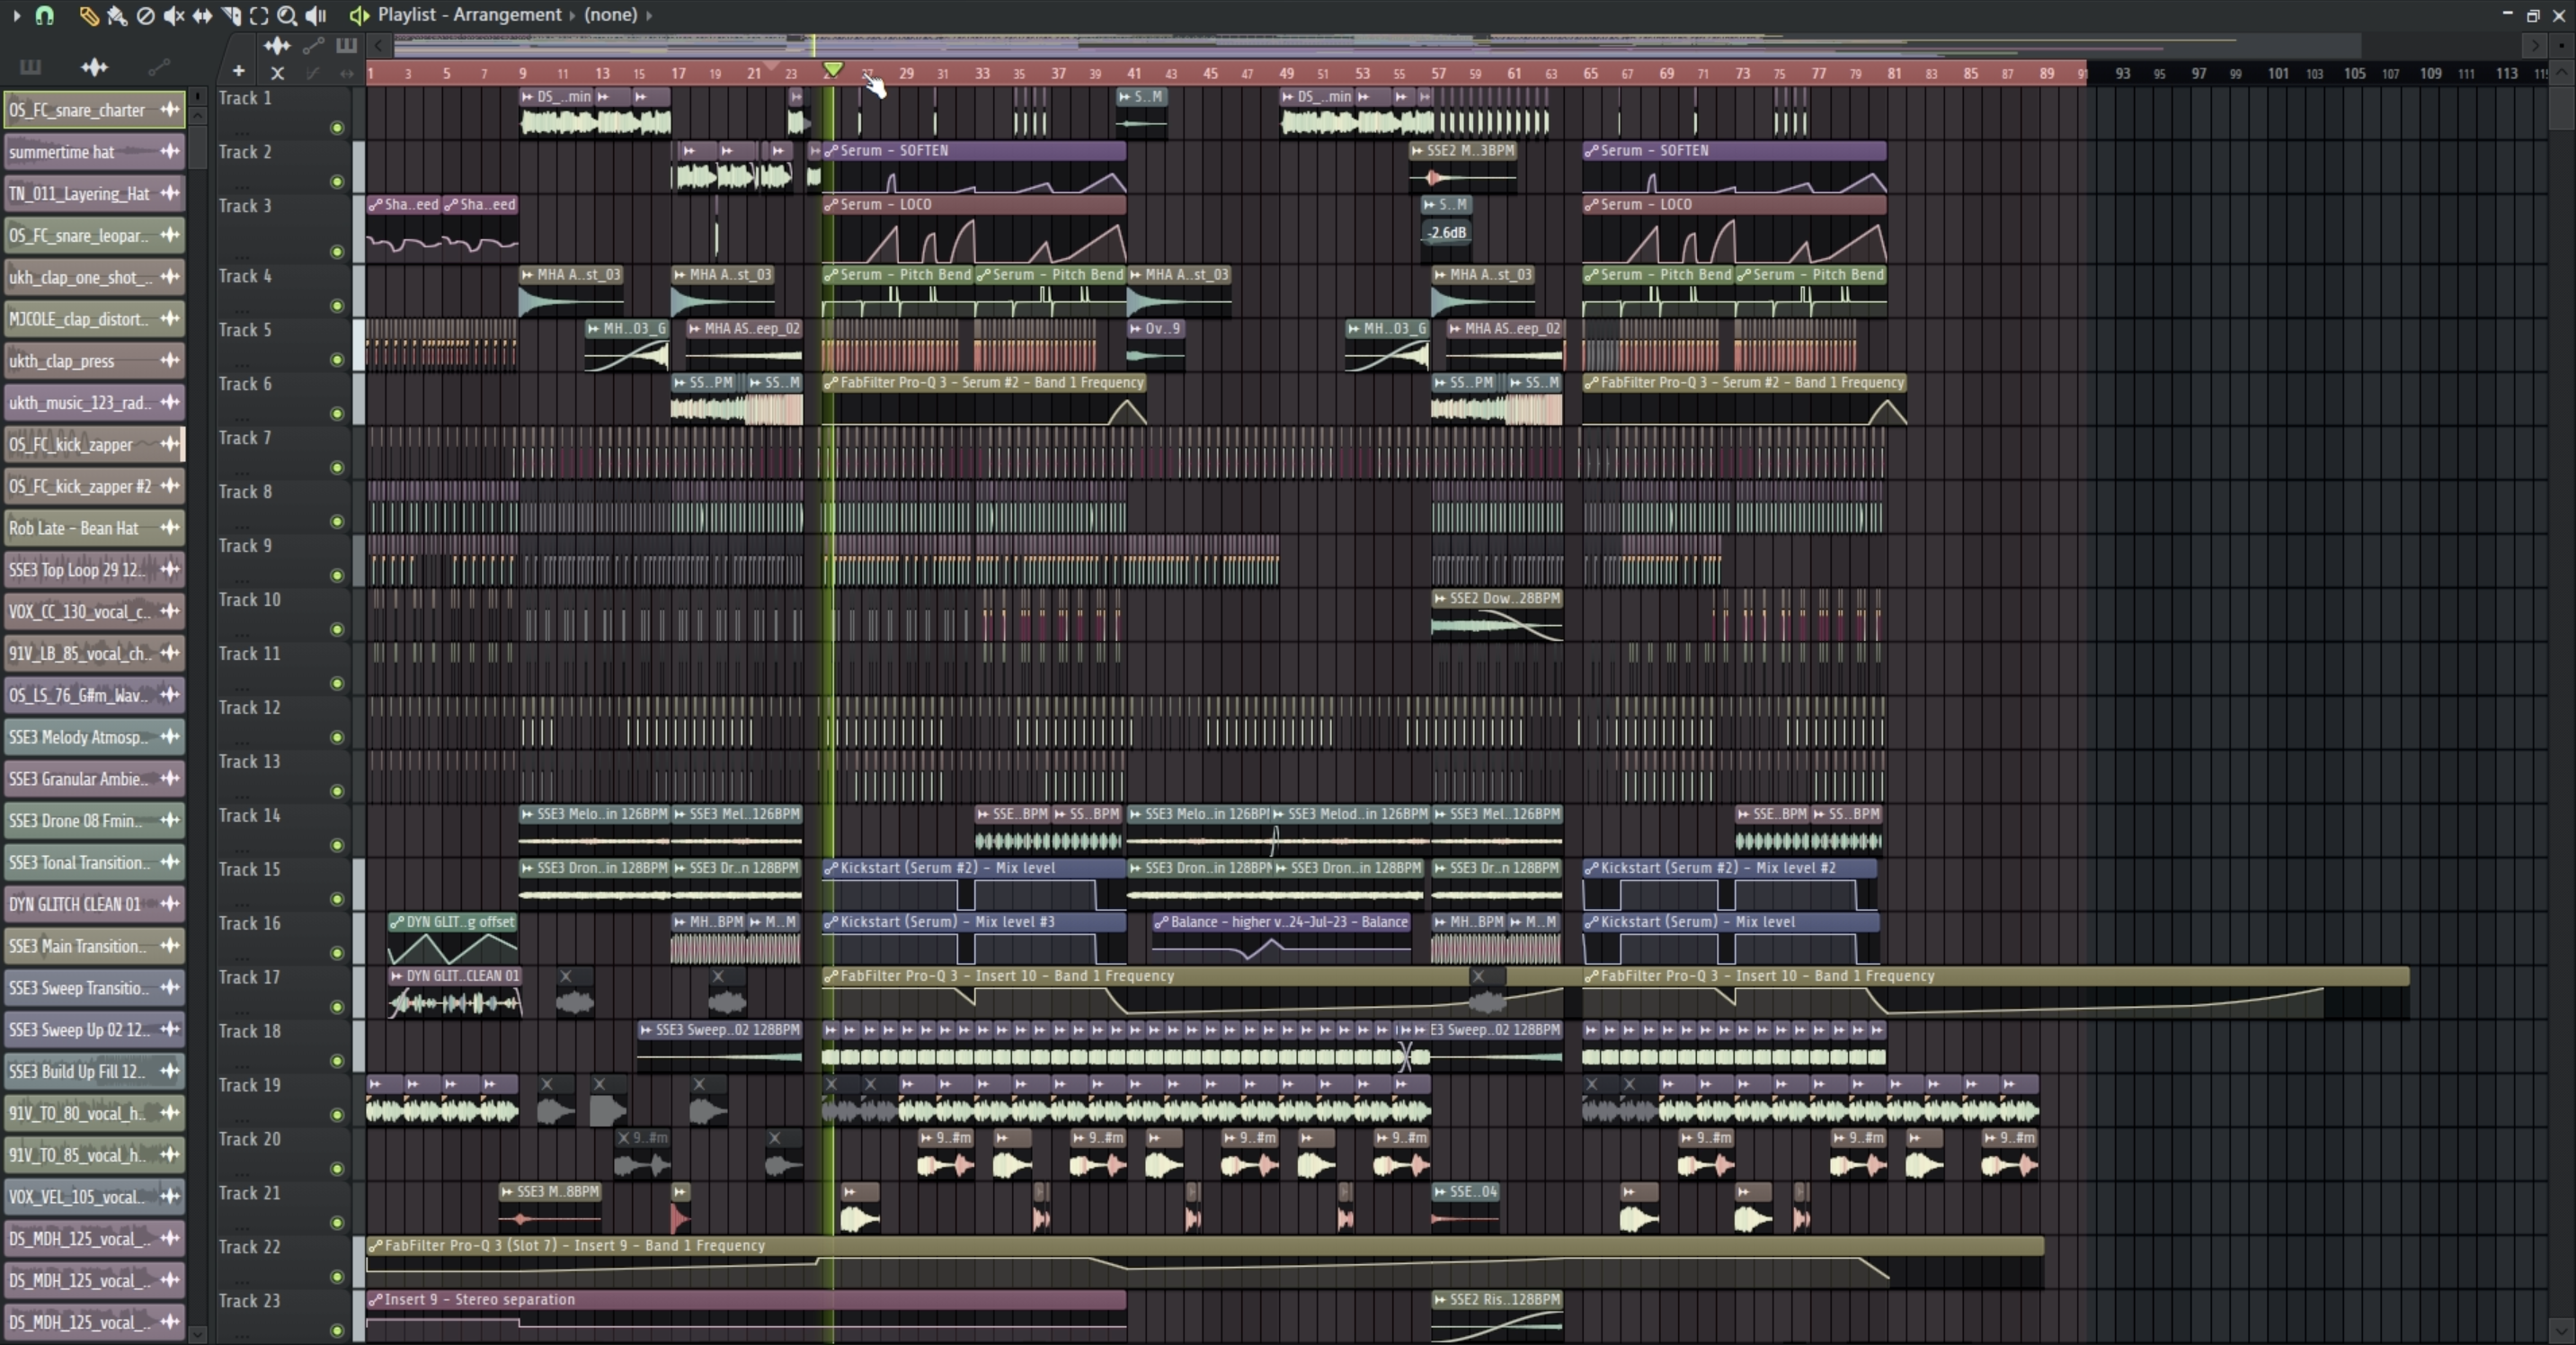
Task: Click the Track 12 header label
Action: [x=249, y=708]
